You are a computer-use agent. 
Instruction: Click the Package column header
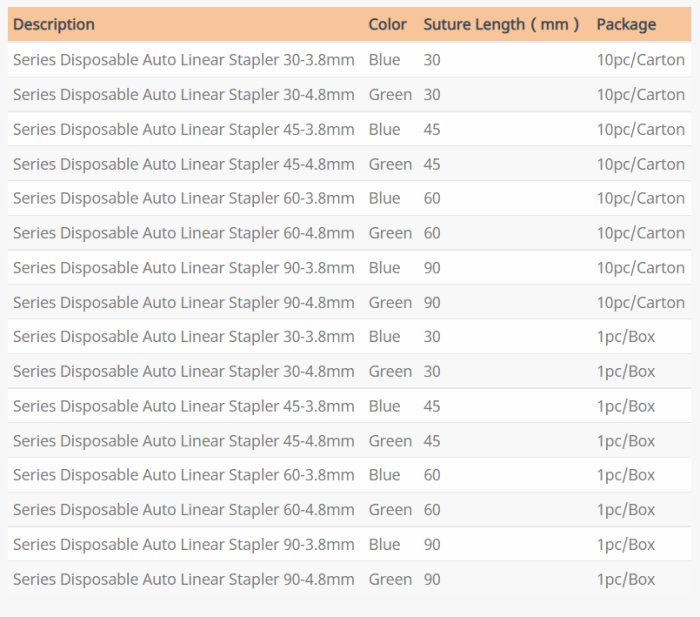pos(626,24)
